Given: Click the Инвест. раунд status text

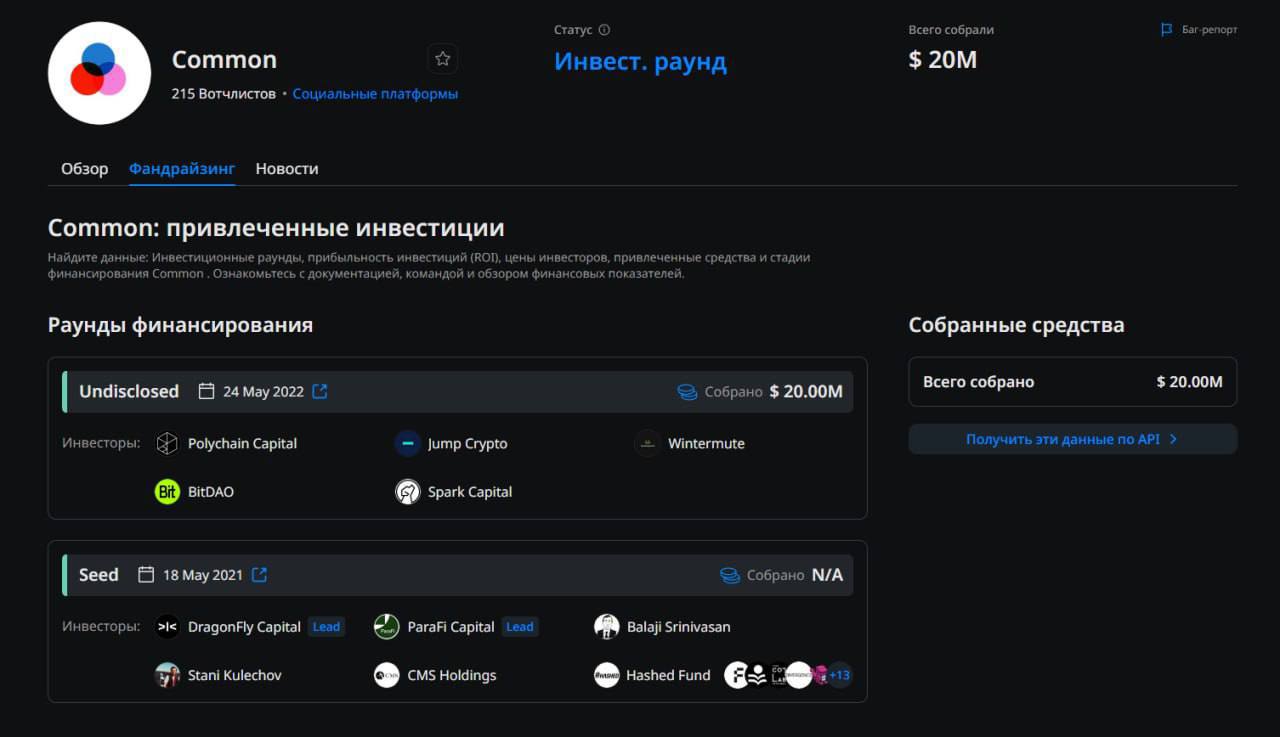Looking at the screenshot, I should [x=640, y=61].
